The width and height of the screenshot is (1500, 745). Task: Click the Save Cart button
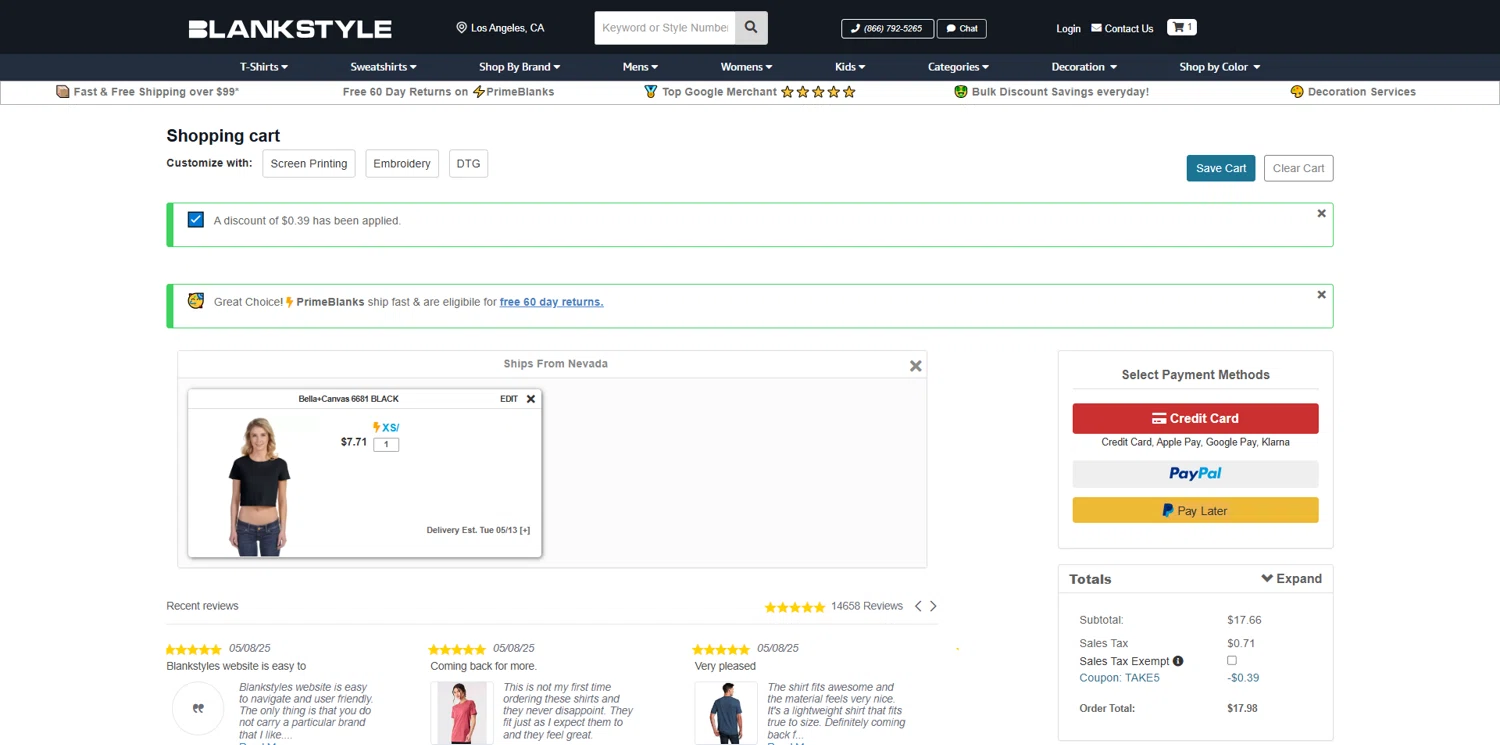(x=1221, y=168)
